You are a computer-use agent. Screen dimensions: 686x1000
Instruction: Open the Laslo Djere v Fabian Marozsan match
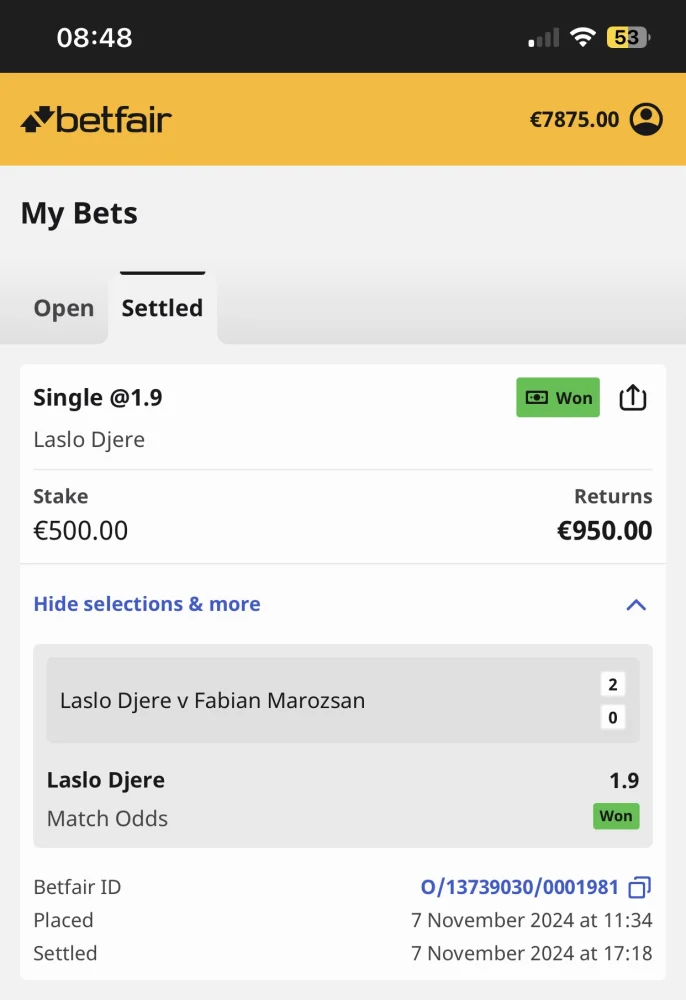click(212, 701)
